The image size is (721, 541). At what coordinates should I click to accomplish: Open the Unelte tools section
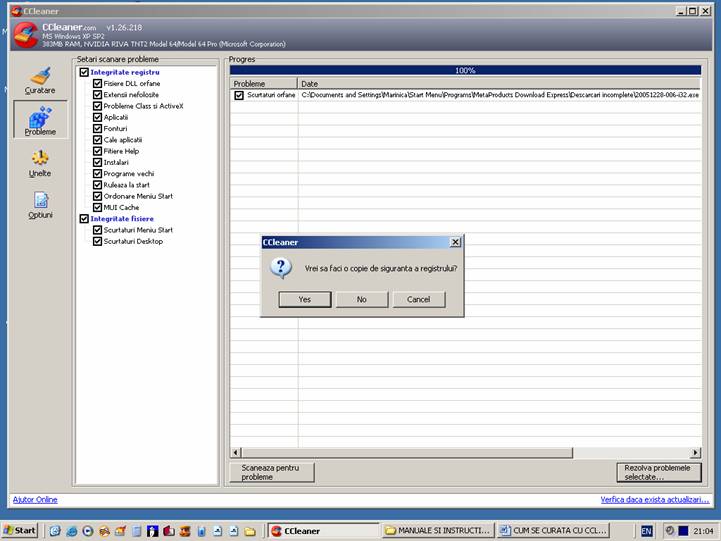(x=40, y=163)
